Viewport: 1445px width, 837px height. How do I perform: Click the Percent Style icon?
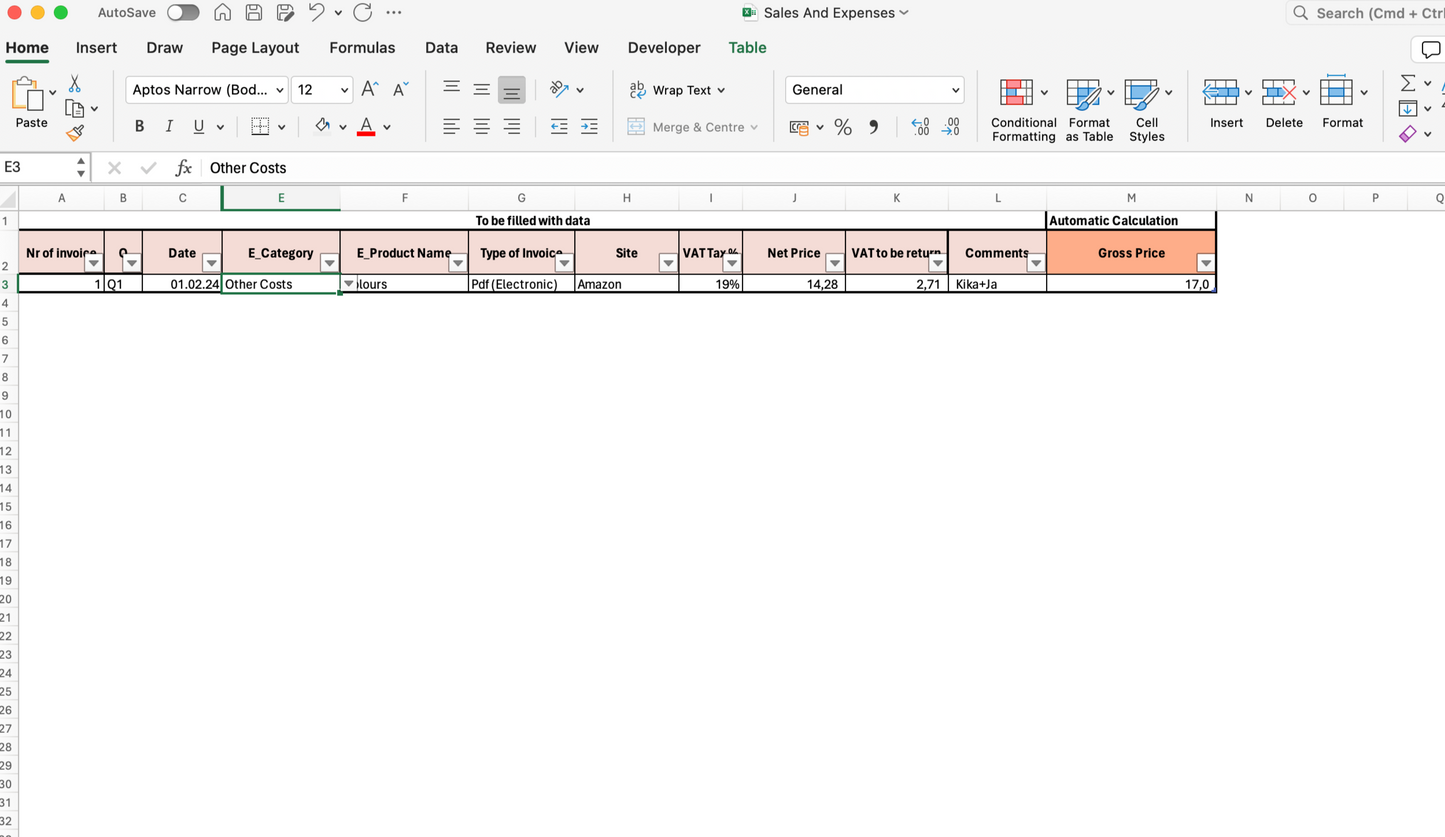tap(843, 127)
